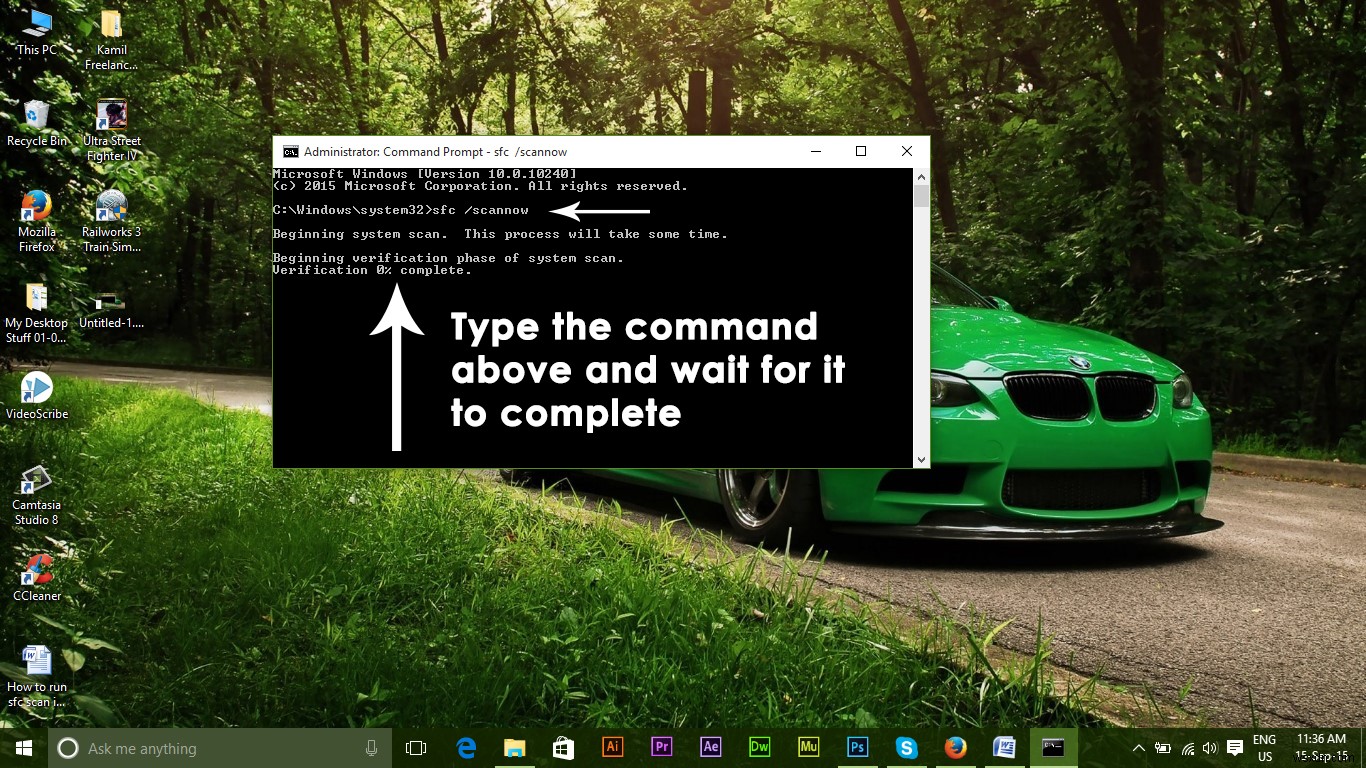The image size is (1366, 768).
Task: Click the Command Prompt scrollbar down arrow
Action: (921, 459)
